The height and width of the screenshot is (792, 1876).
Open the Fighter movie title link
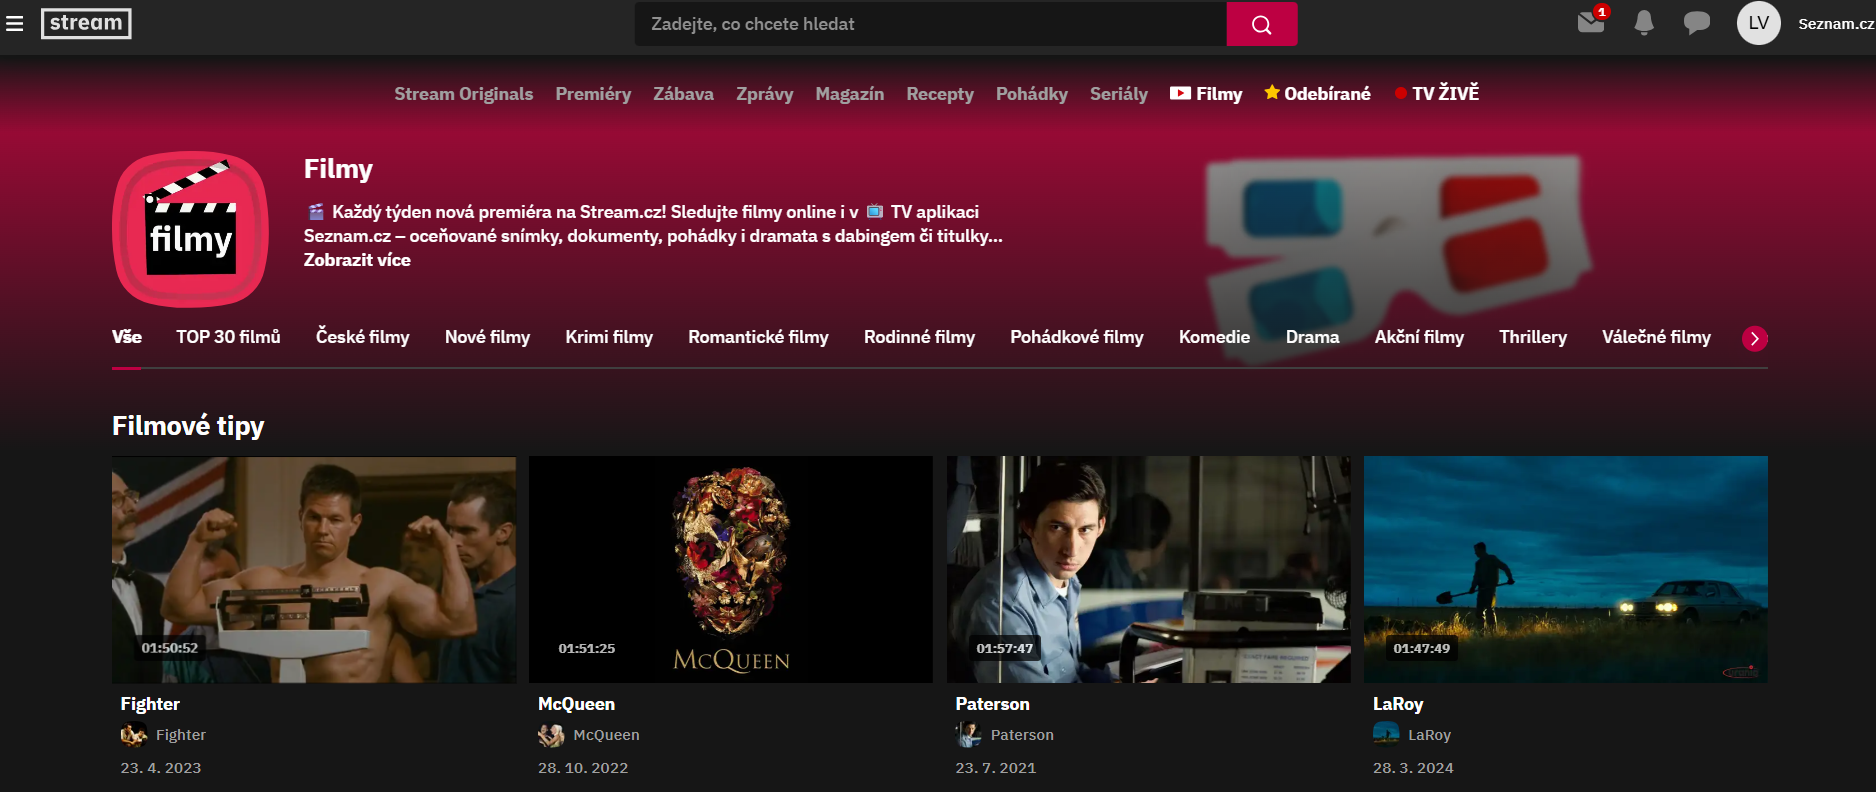point(150,704)
